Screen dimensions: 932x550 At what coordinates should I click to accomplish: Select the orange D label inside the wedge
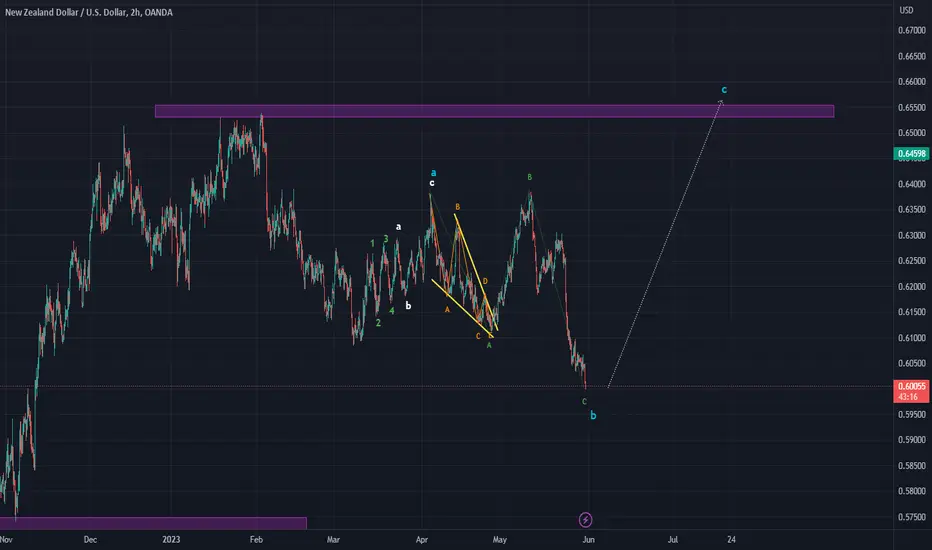coord(485,281)
